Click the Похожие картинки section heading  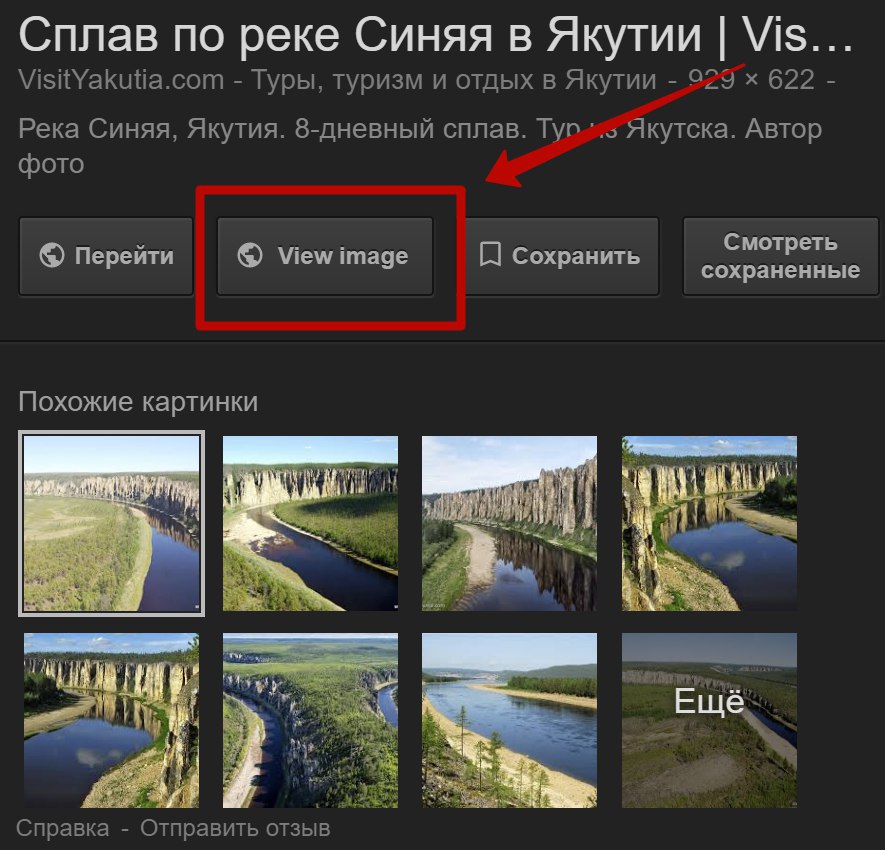tap(138, 402)
